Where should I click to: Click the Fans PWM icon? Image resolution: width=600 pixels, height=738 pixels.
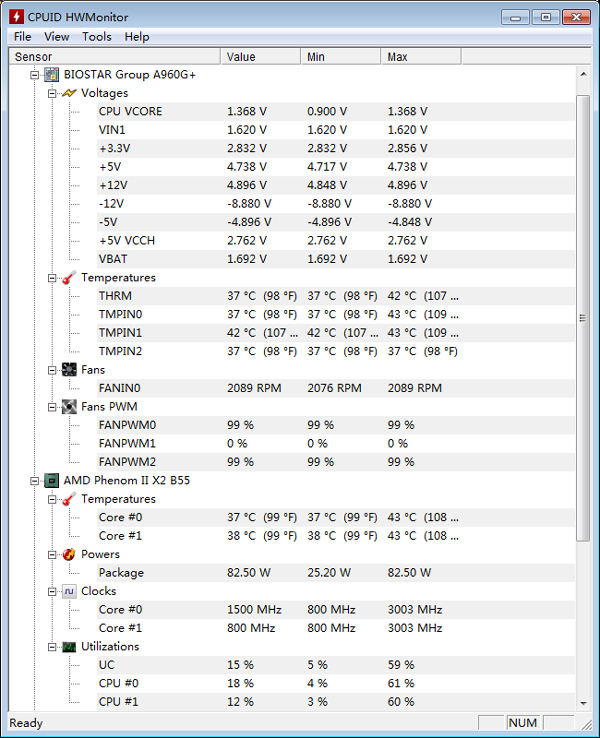[x=69, y=407]
